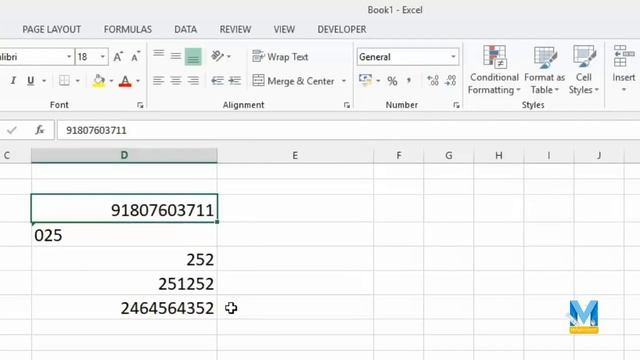The height and width of the screenshot is (360, 640).
Task: Open fill color dropdown arrow
Action: coord(111,81)
